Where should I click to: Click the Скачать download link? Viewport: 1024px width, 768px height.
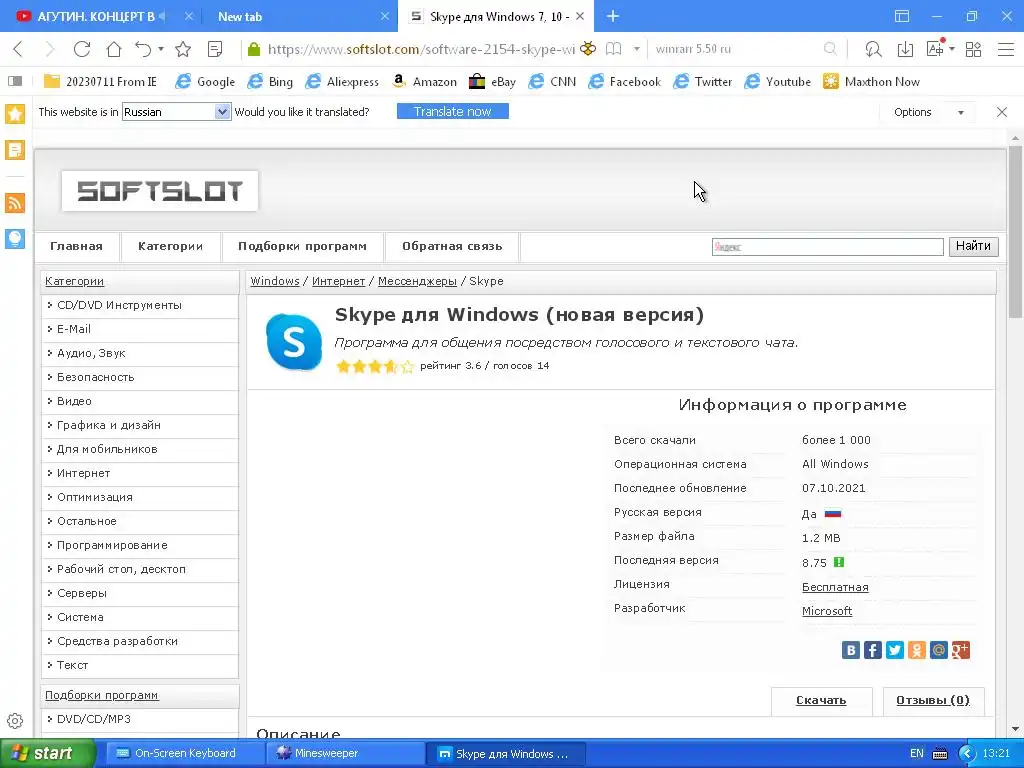[821, 700]
